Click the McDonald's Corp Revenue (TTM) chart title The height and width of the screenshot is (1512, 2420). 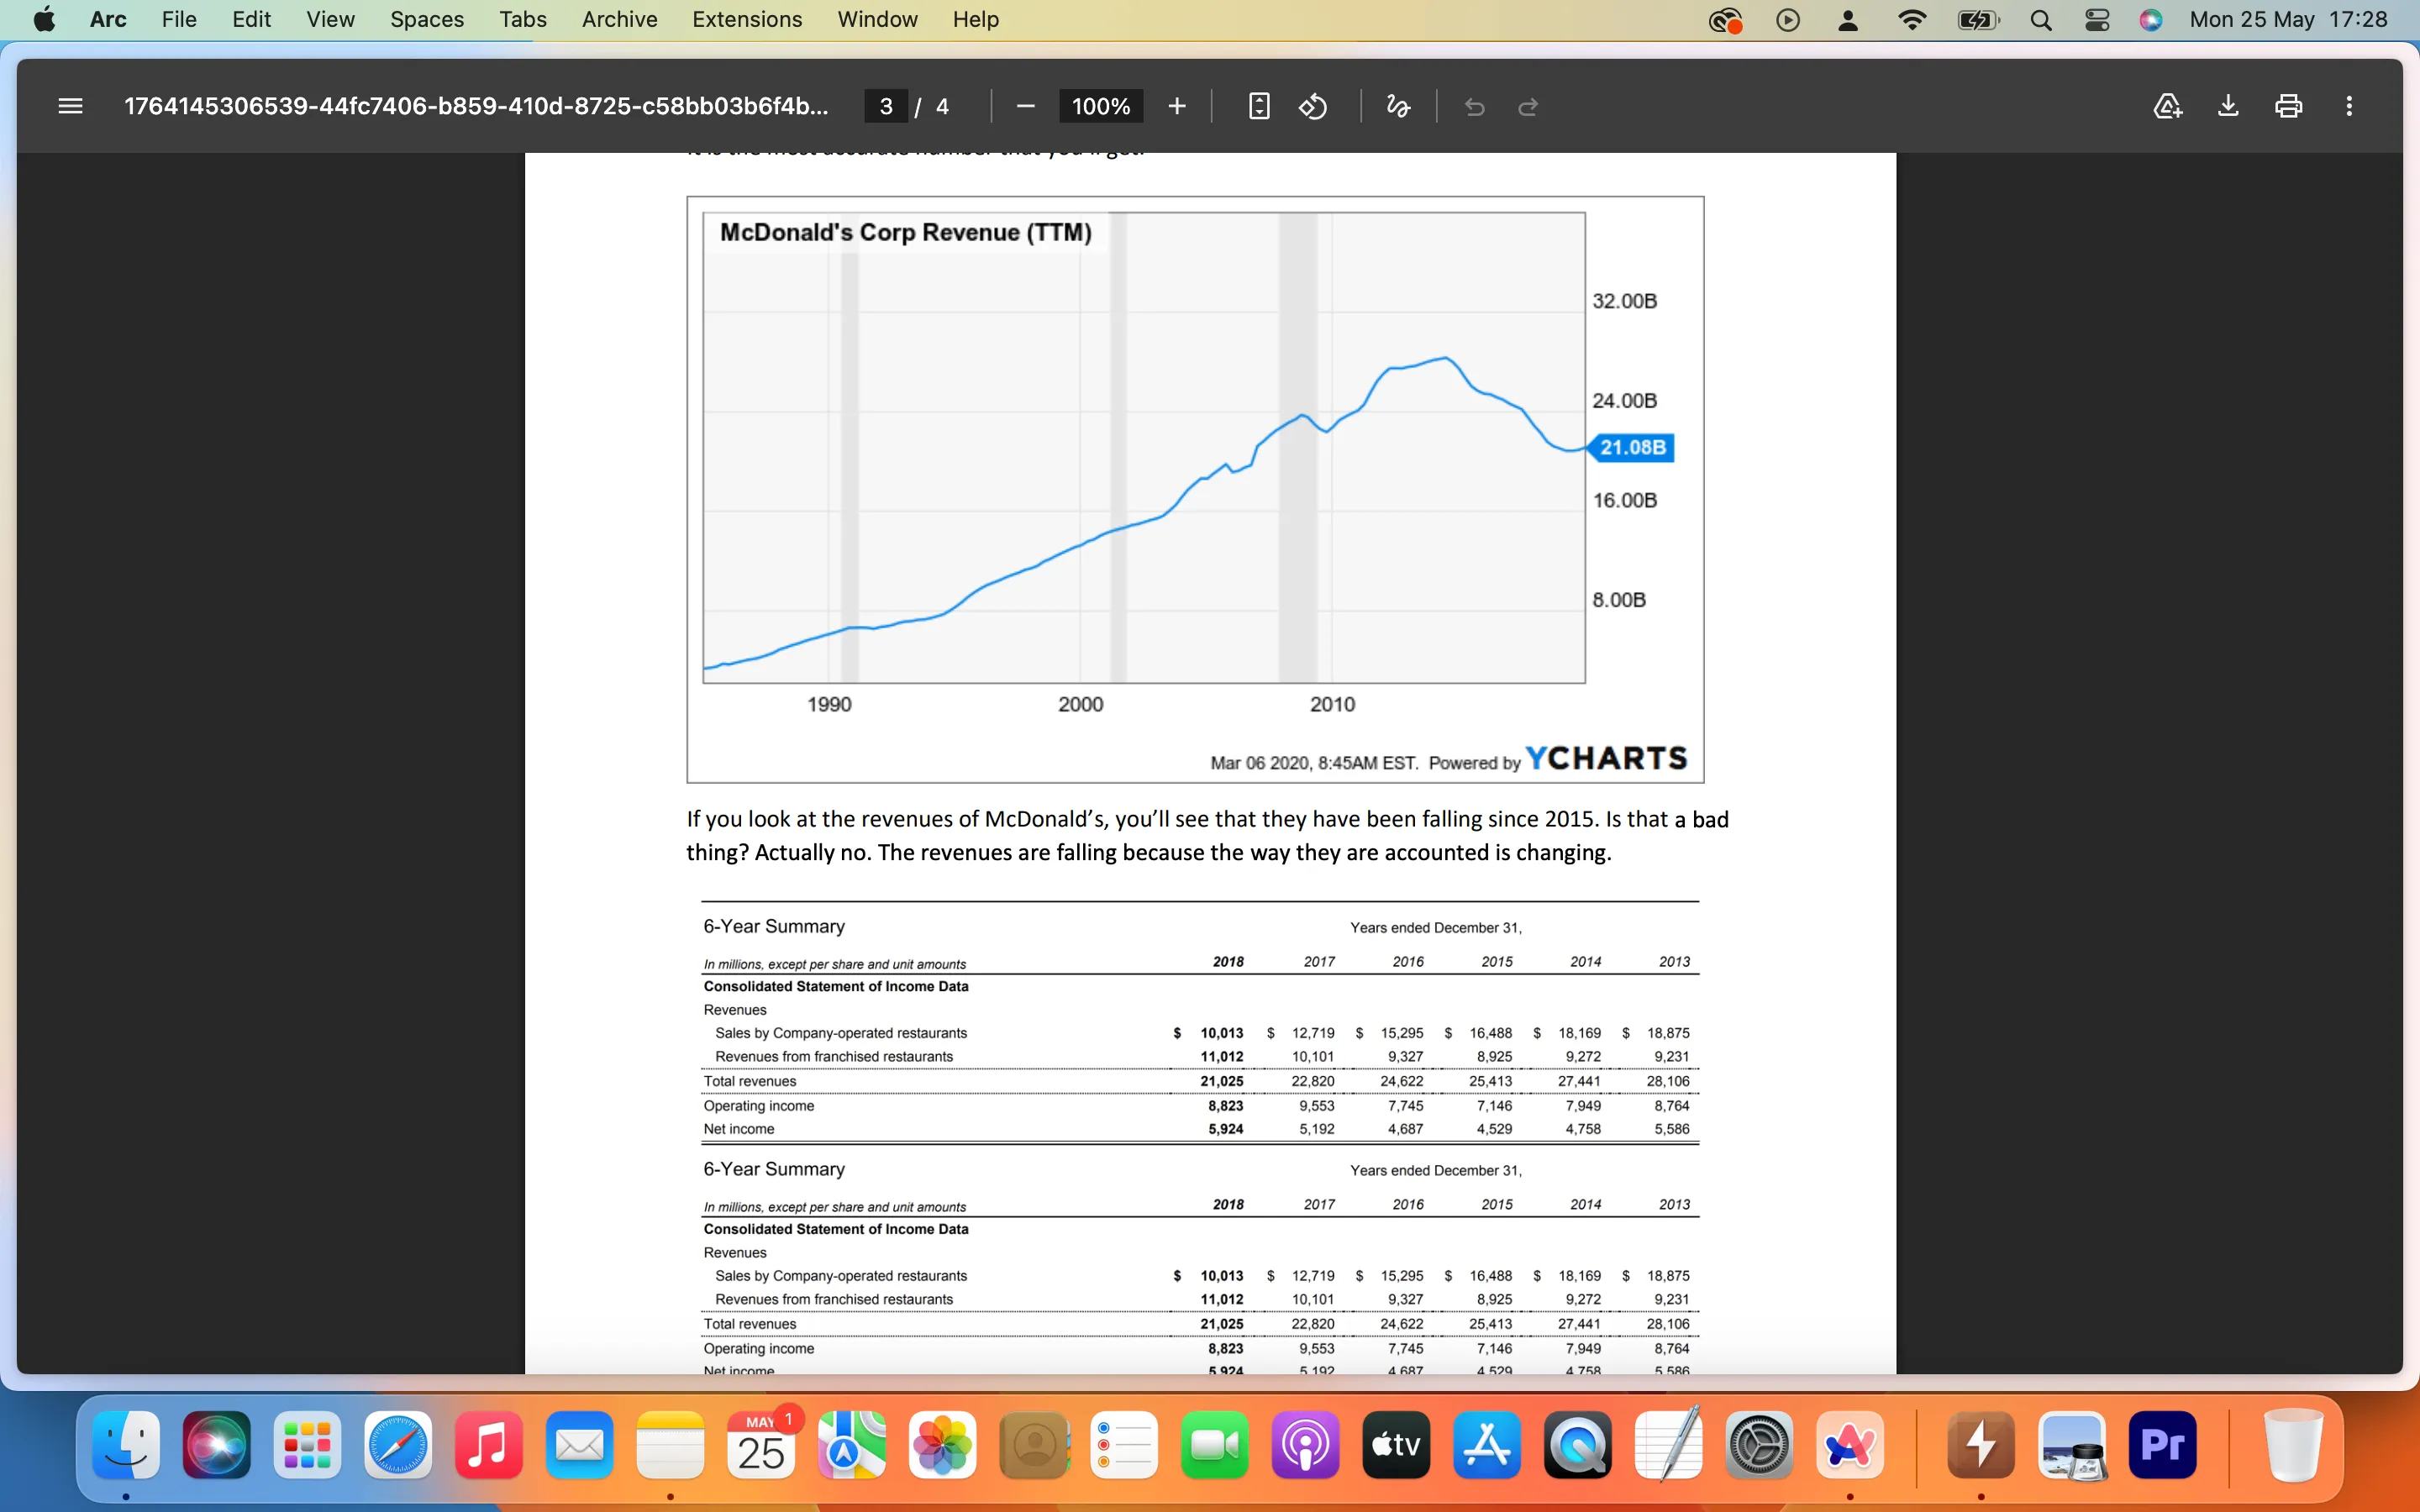pyautogui.click(x=906, y=232)
